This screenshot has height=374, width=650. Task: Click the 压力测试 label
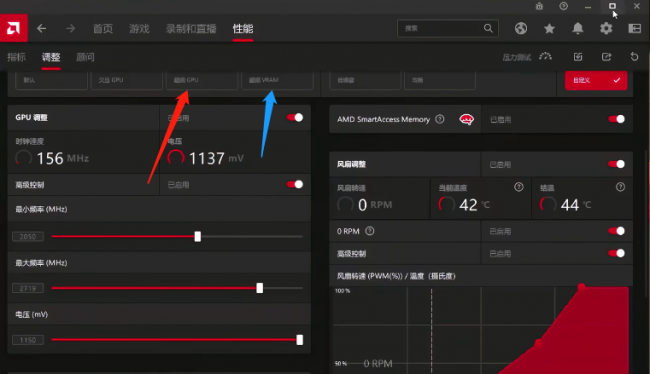point(517,57)
